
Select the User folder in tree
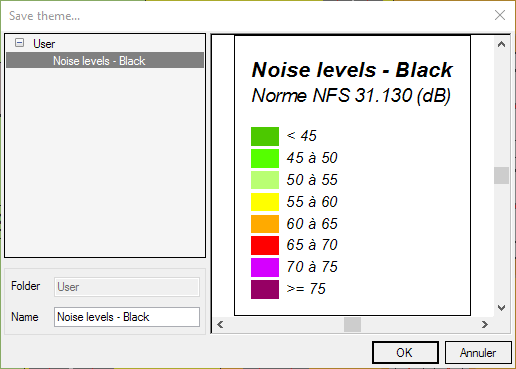pyautogui.click(x=44, y=44)
